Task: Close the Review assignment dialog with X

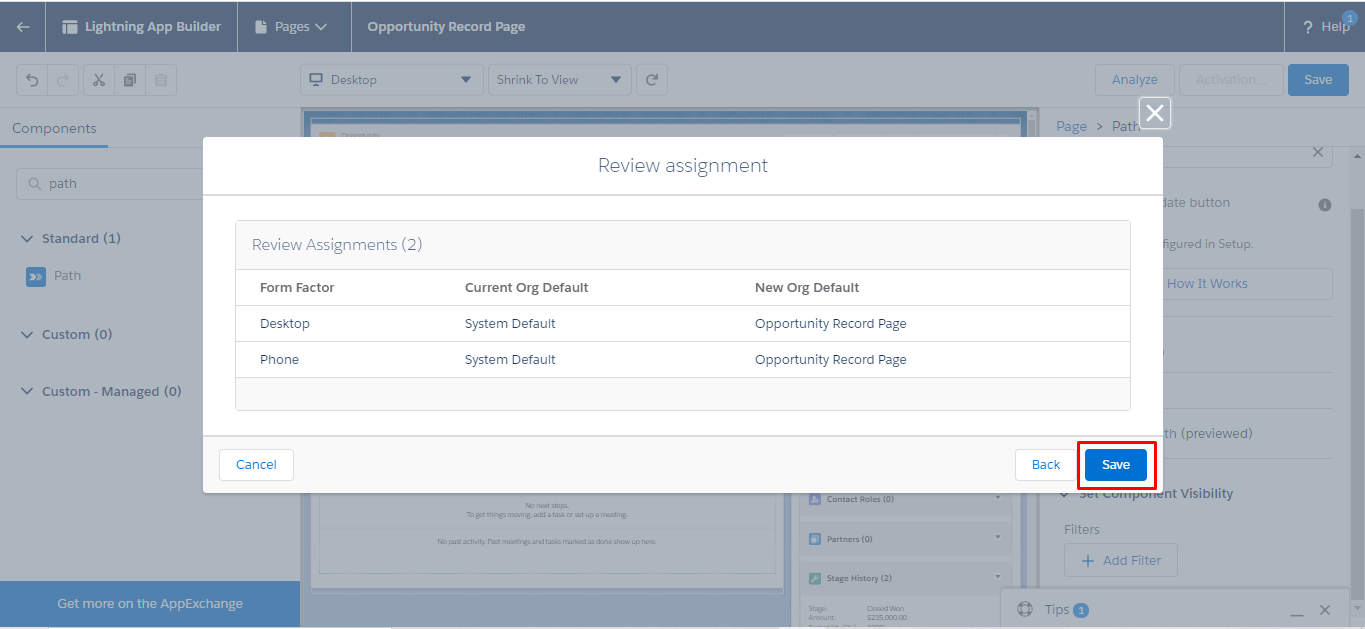Action: (x=1155, y=113)
